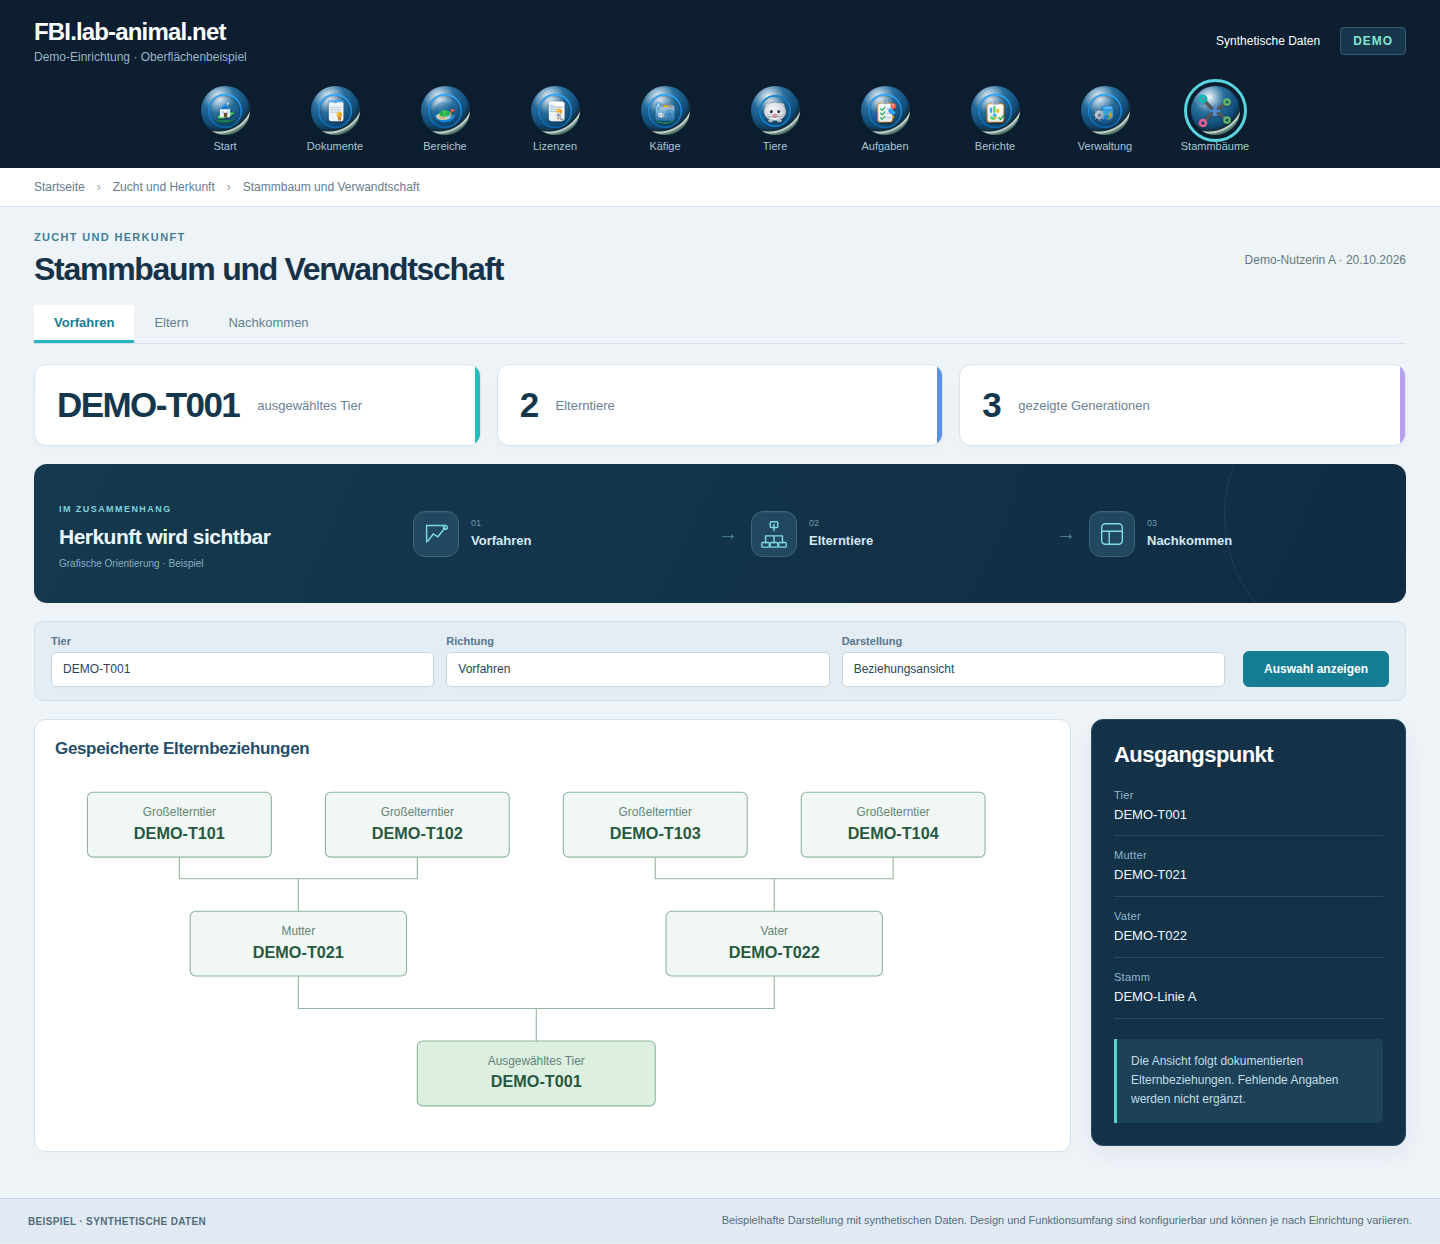Go to the Bereiche icon
1440x1244 pixels.
pos(445,111)
